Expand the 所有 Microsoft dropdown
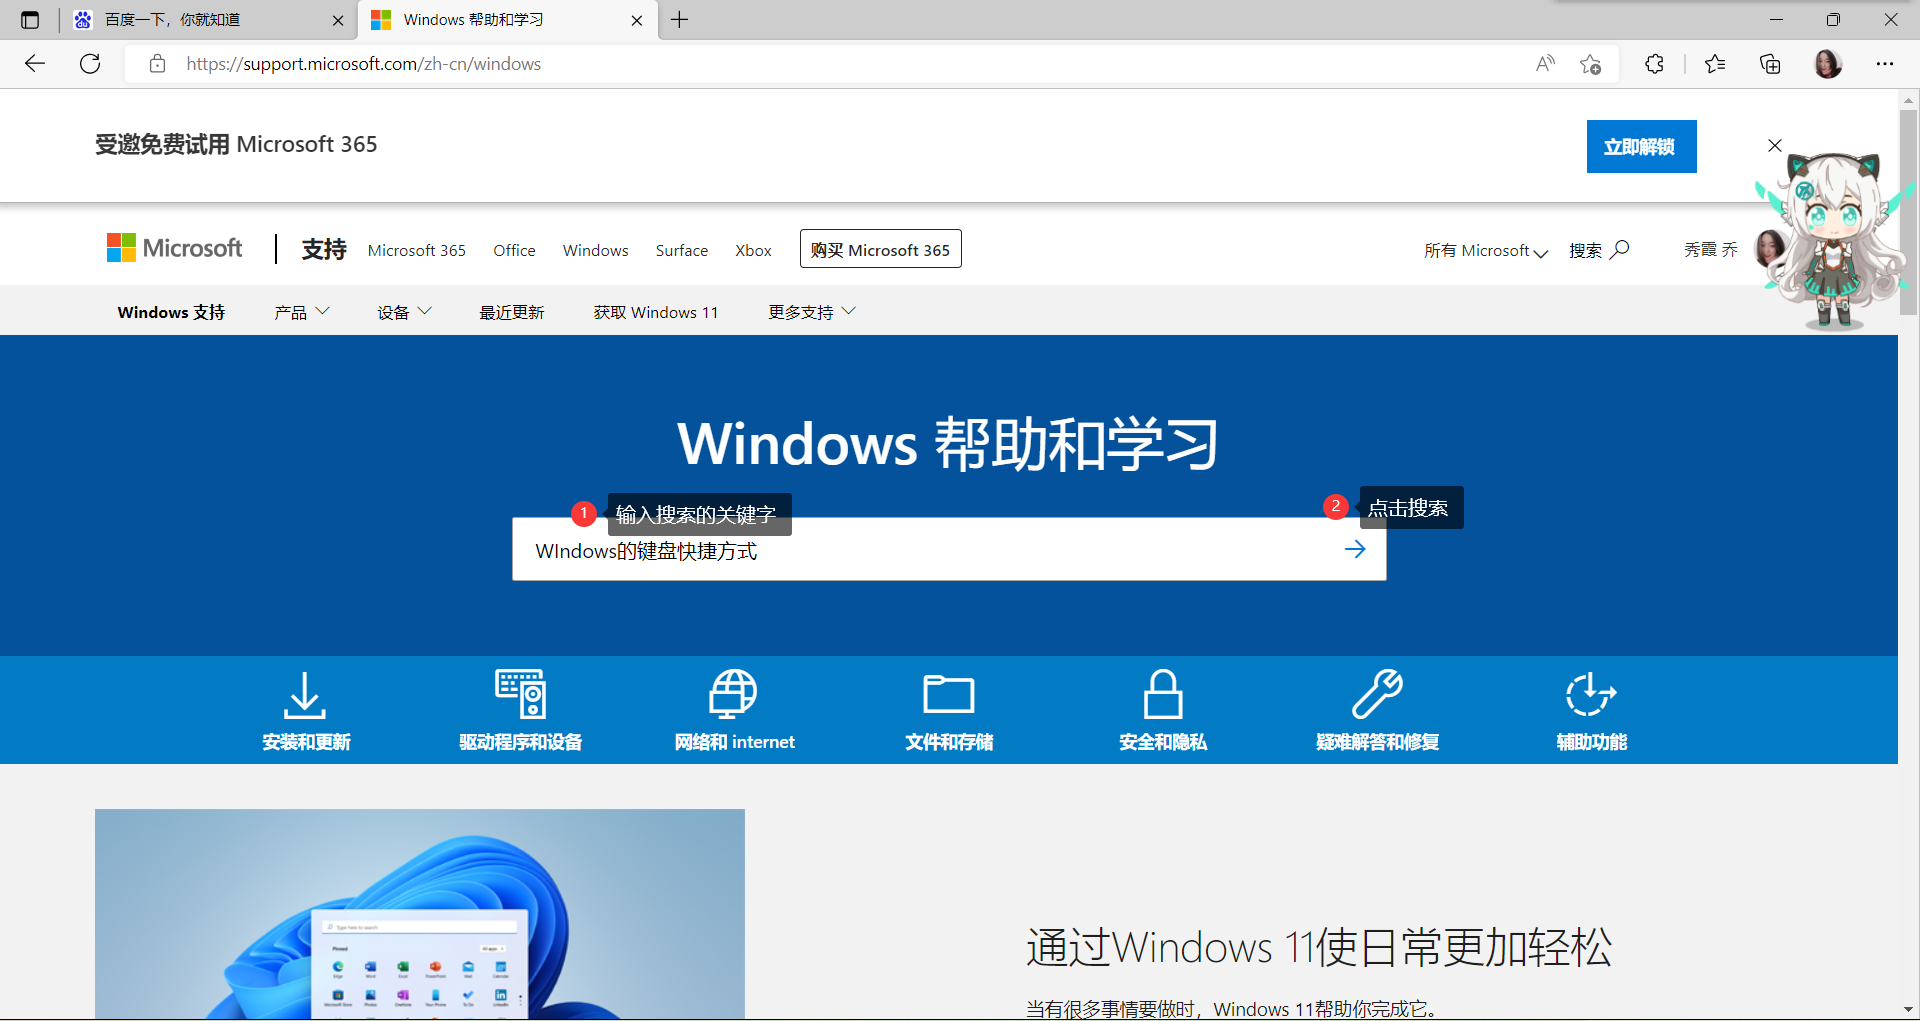This screenshot has height=1021, width=1920. [x=1486, y=250]
